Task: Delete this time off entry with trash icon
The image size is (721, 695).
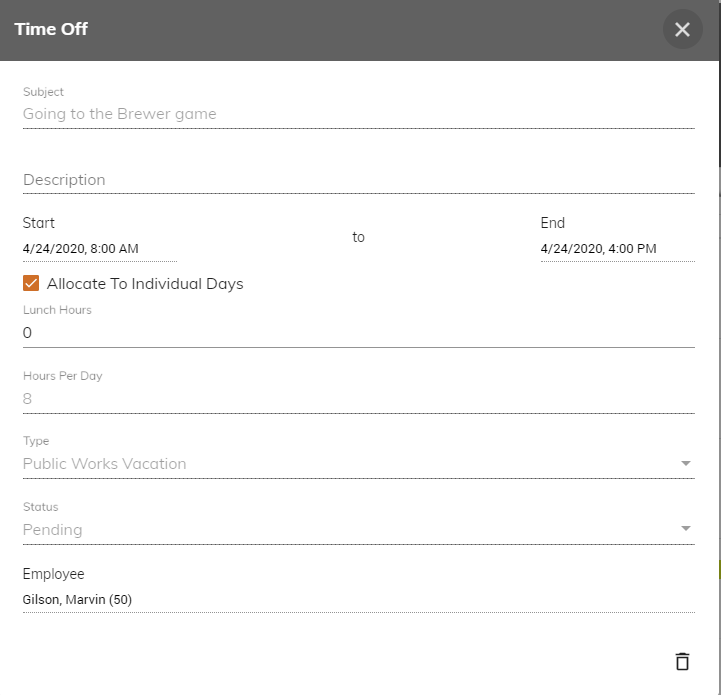Action: click(682, 662)
